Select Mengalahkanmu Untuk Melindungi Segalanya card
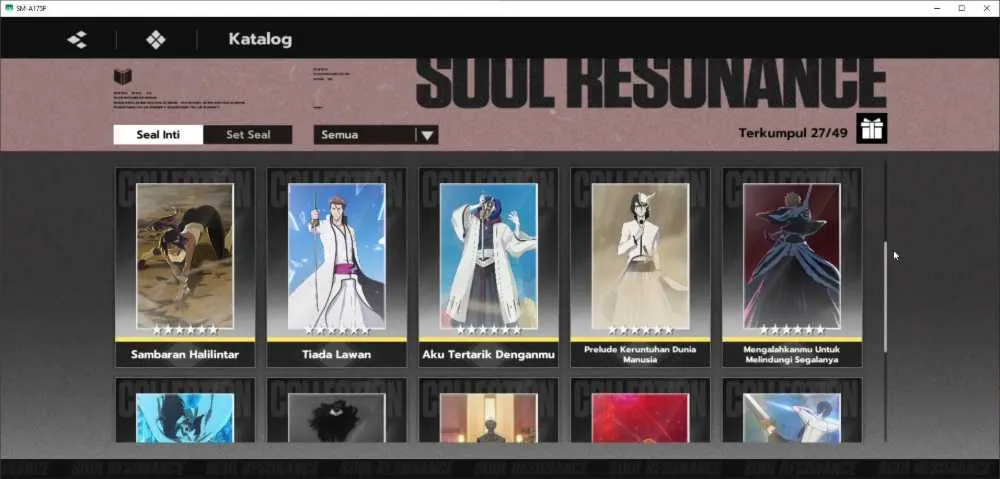Image resolution: width=1000 pixels, height=479 pixels. (792, 267)
